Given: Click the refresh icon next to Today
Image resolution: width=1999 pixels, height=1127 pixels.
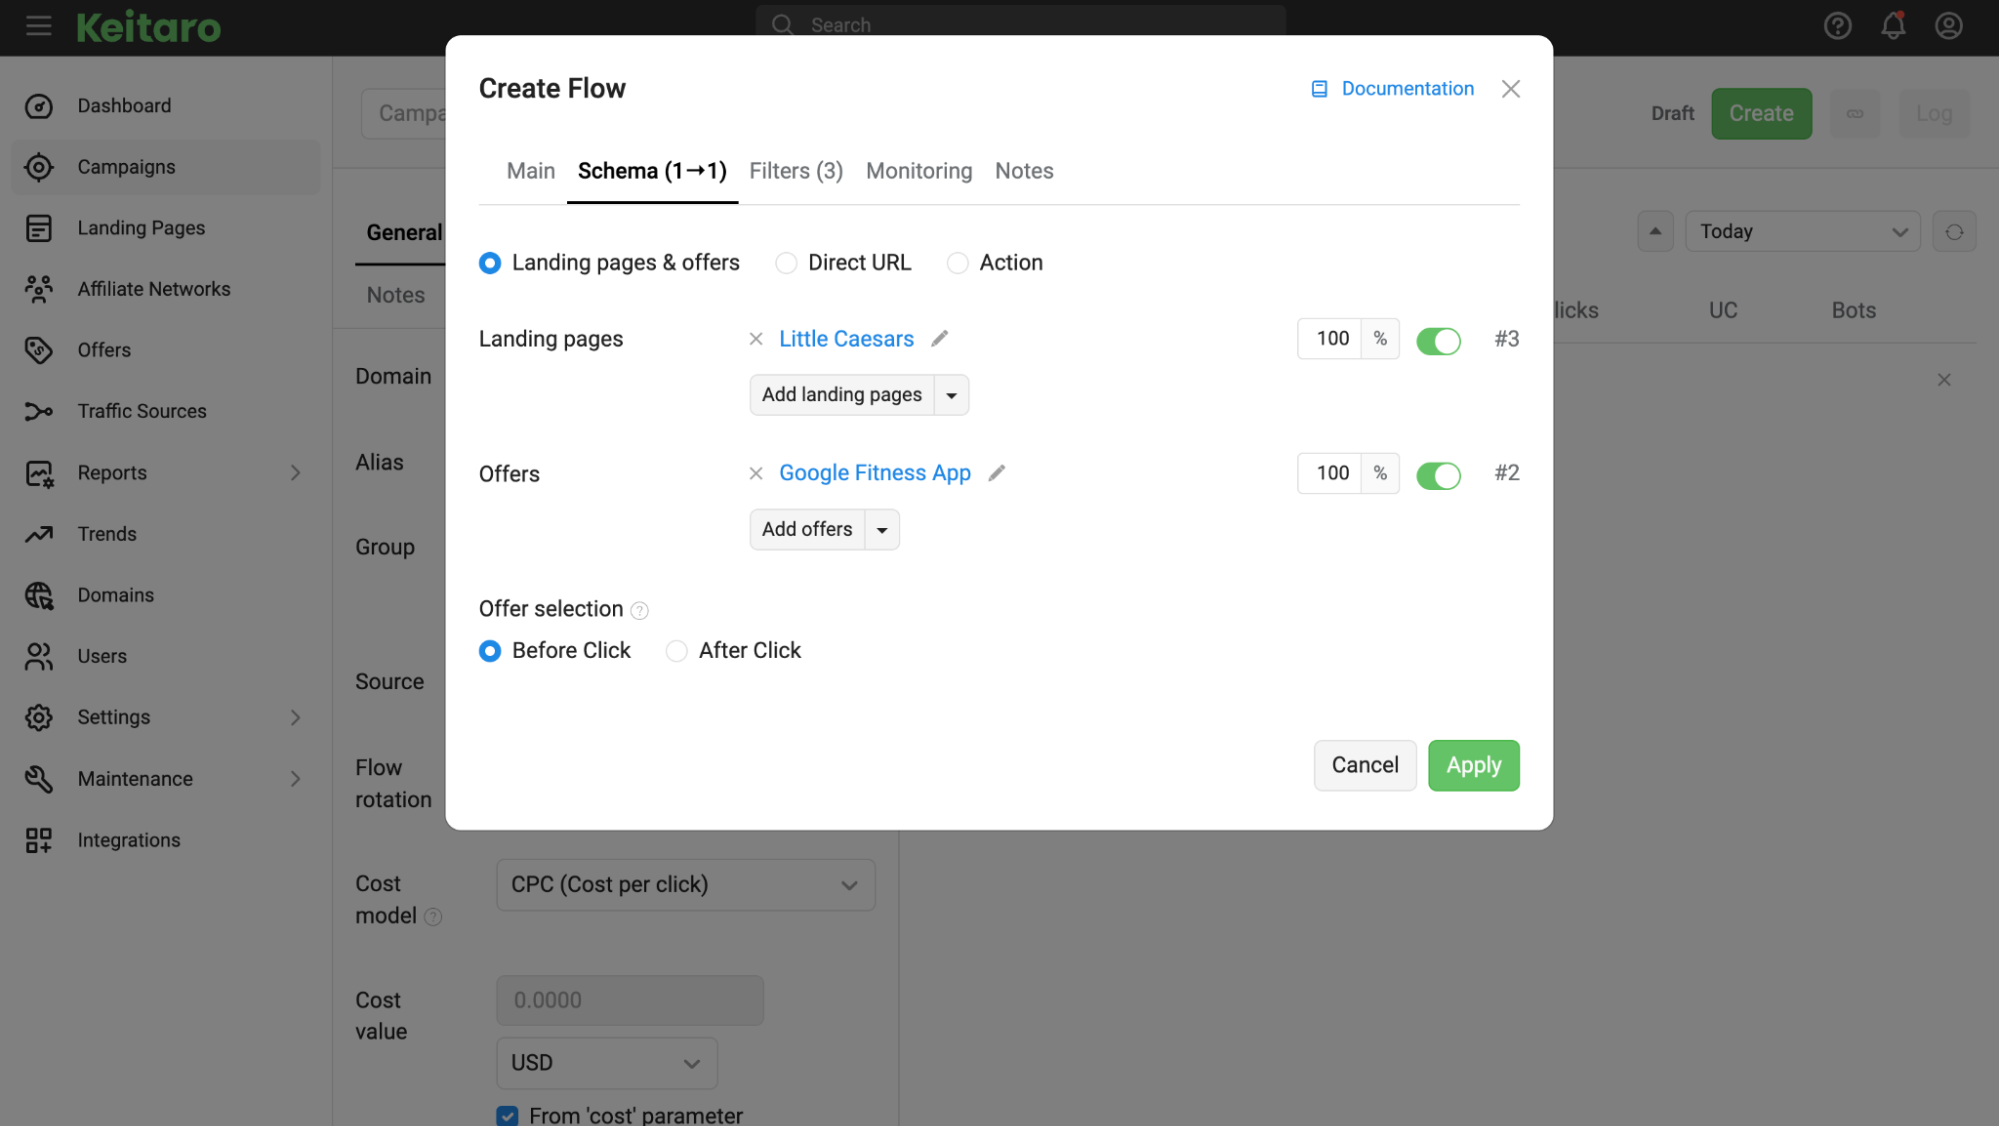Looking at the screenshot, I should [1954, 232].
